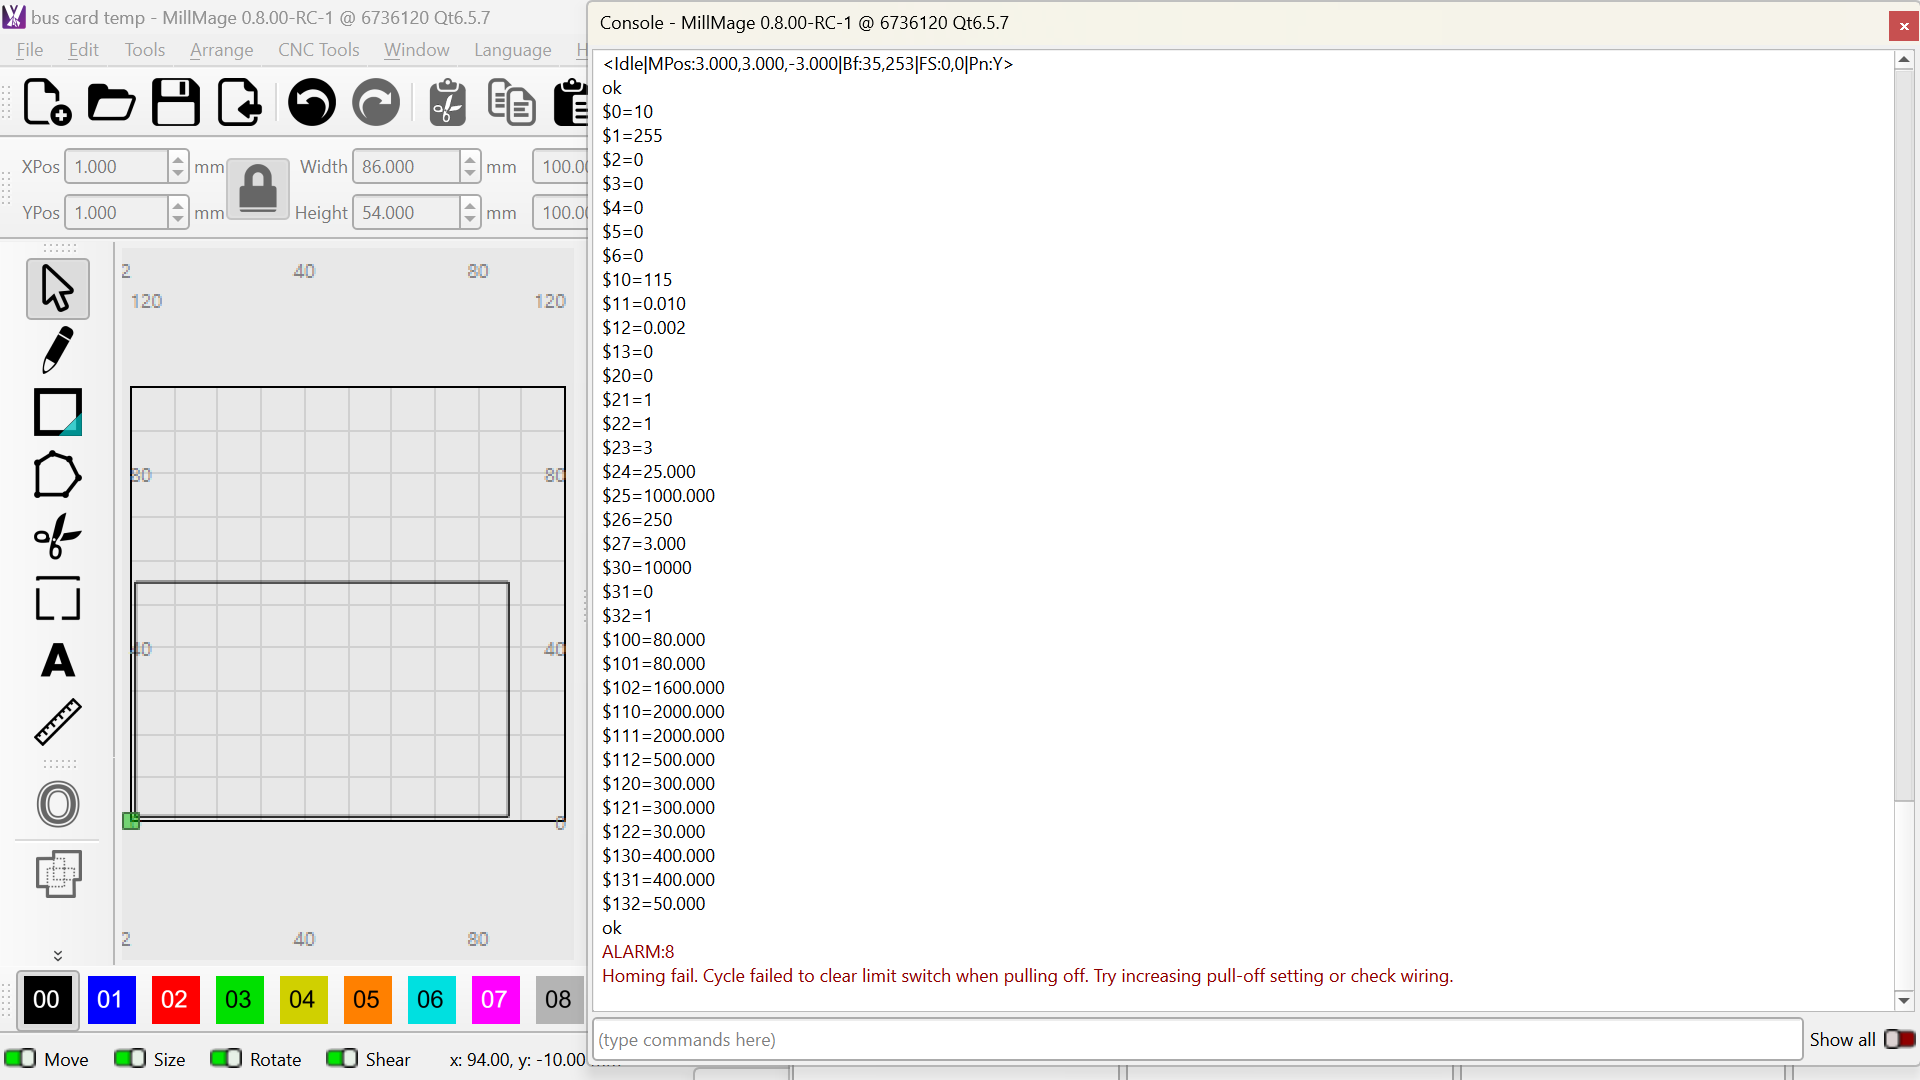The height and width of the screenshot is (1080, 1920).
Task: Increase Width value with spinner arrow
Action: [x=470, y=160]
